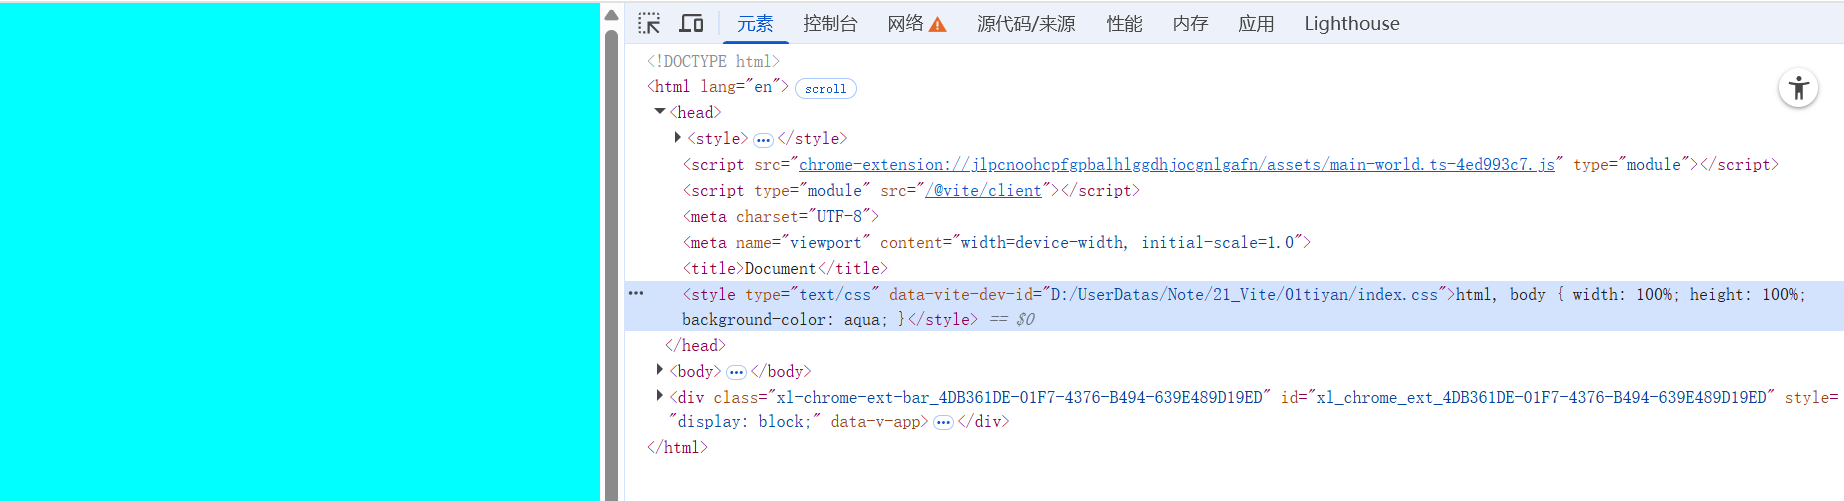Select the meta charset UTF-8 line

tap(781, 216)
